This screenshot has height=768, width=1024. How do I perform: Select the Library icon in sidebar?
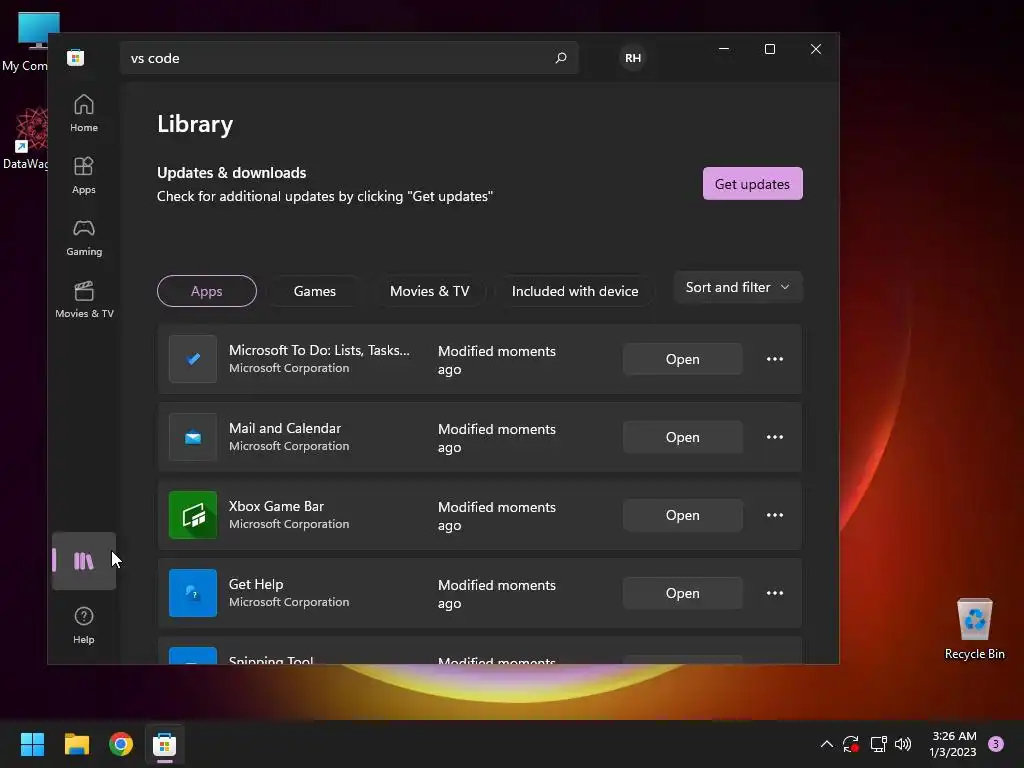(x=84, y=561)
